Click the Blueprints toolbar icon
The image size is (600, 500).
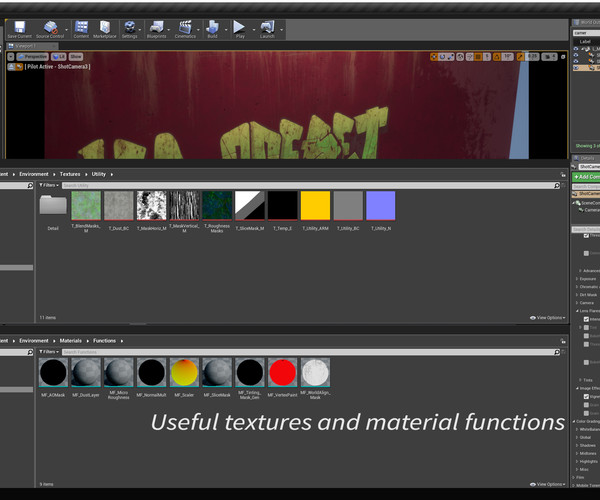click(x=157, y=29)
